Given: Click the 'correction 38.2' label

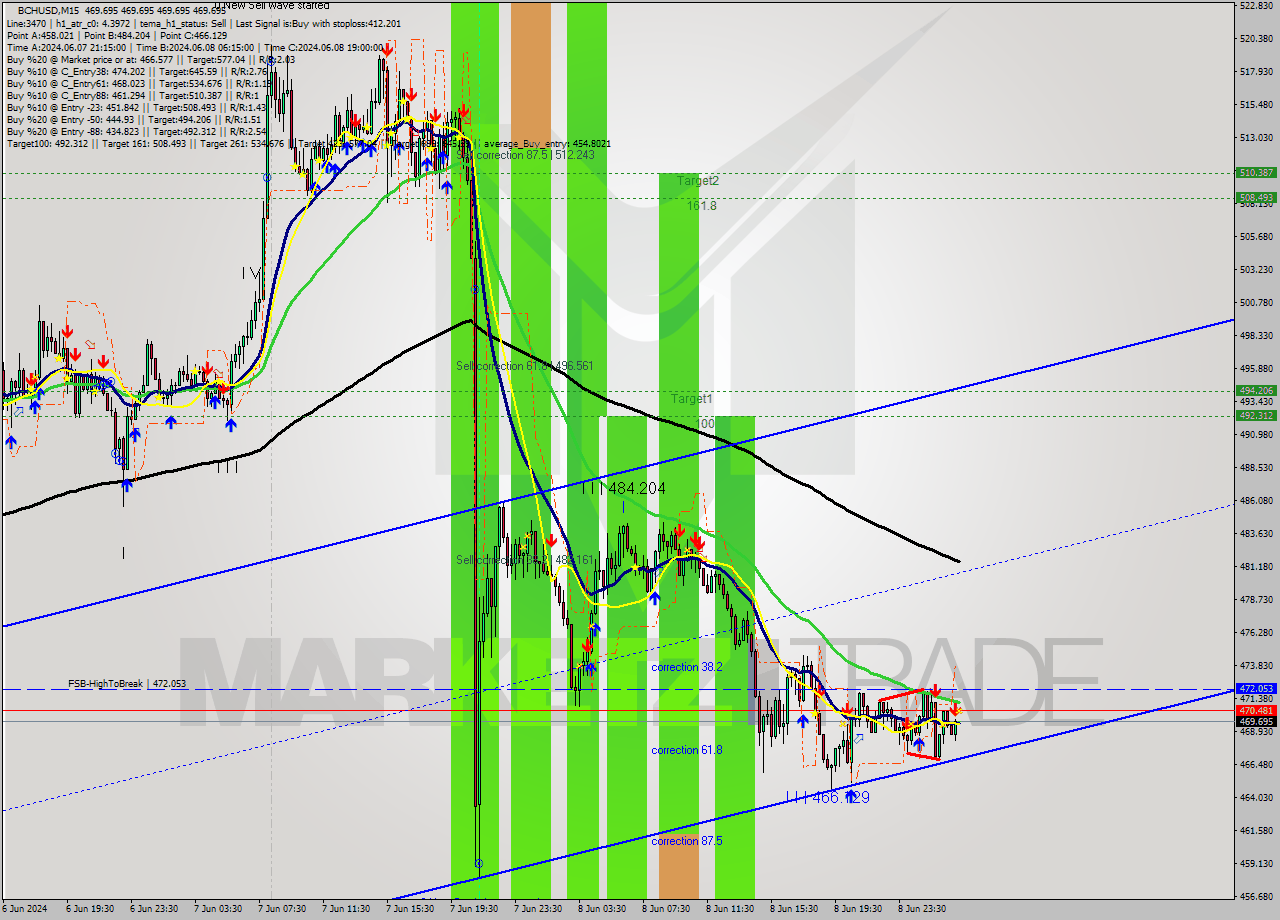Looking at the screenshot, I should pos(686,667).
